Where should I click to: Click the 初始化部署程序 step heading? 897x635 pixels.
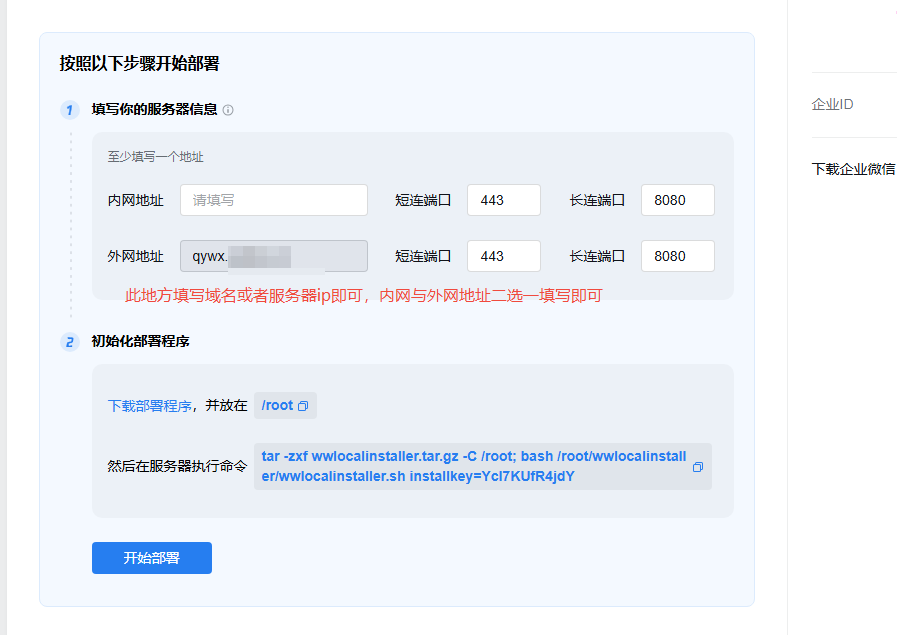140,342
